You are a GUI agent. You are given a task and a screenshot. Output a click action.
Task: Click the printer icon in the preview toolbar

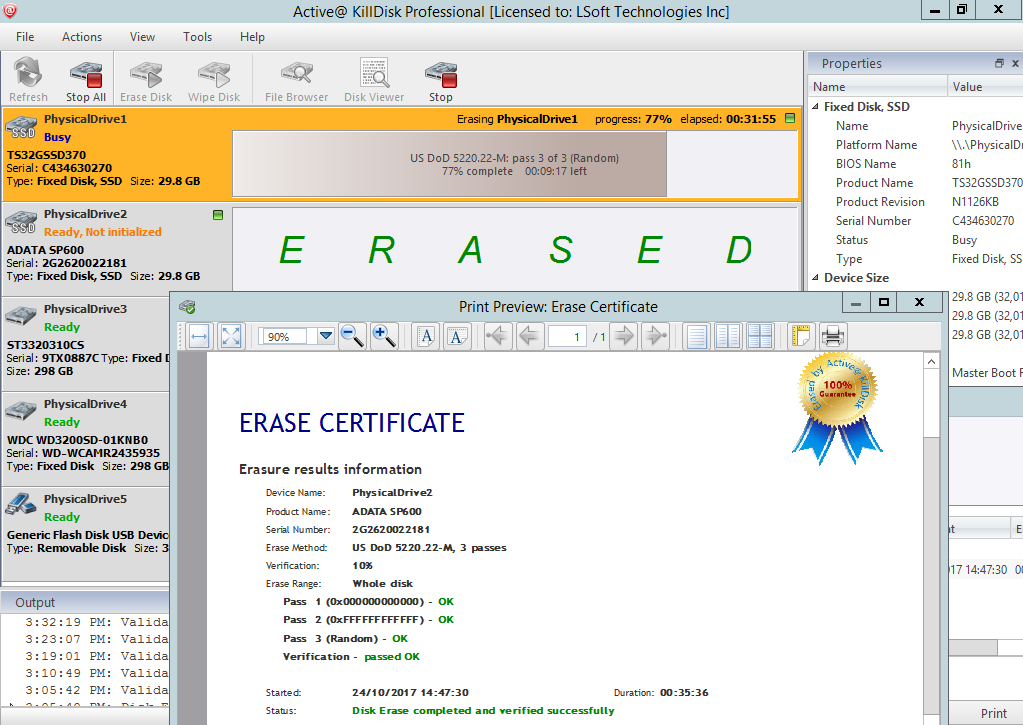[x=833, y=336]
